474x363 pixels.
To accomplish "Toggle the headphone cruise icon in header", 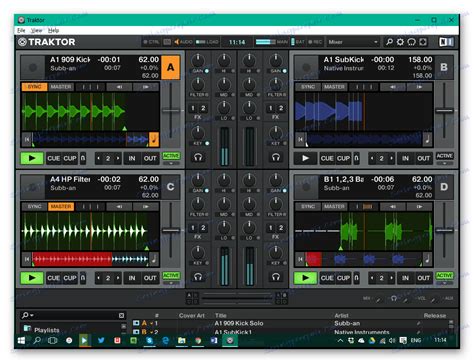I will click(x=412, y=42).
